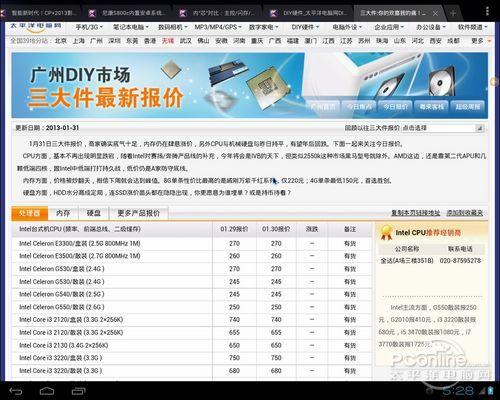Click the 今日报价 banner button
Screen dimensions: 500x400
pyautogui.click(x=395, y=107)
